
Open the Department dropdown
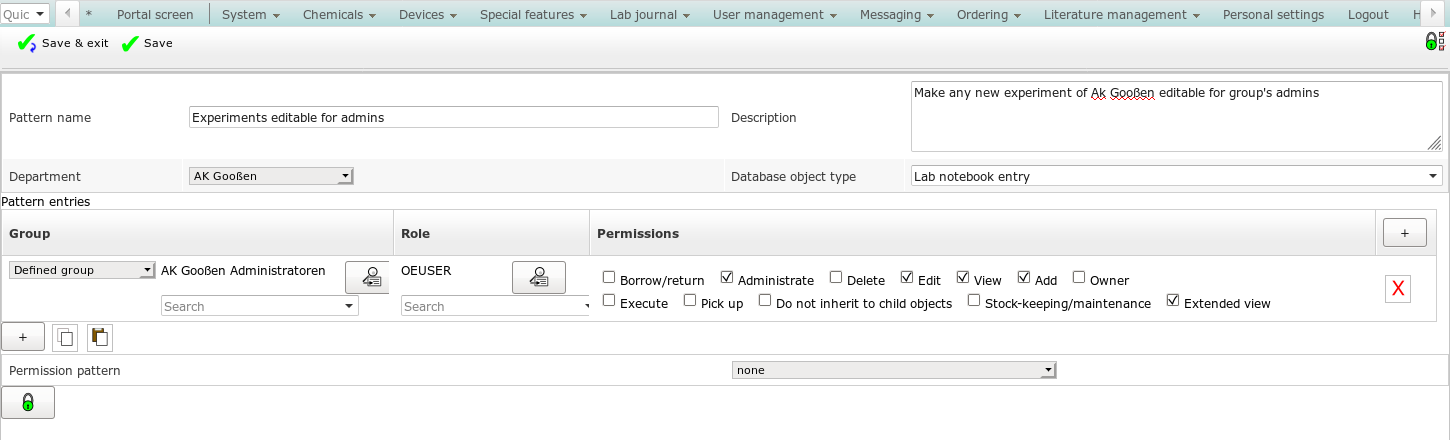[x=271, y=176]
